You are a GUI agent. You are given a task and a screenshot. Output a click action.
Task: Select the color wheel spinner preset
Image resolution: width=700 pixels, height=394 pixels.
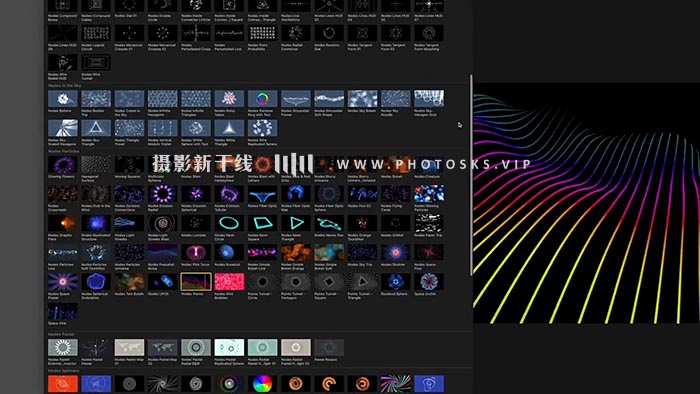pos(262,384)
